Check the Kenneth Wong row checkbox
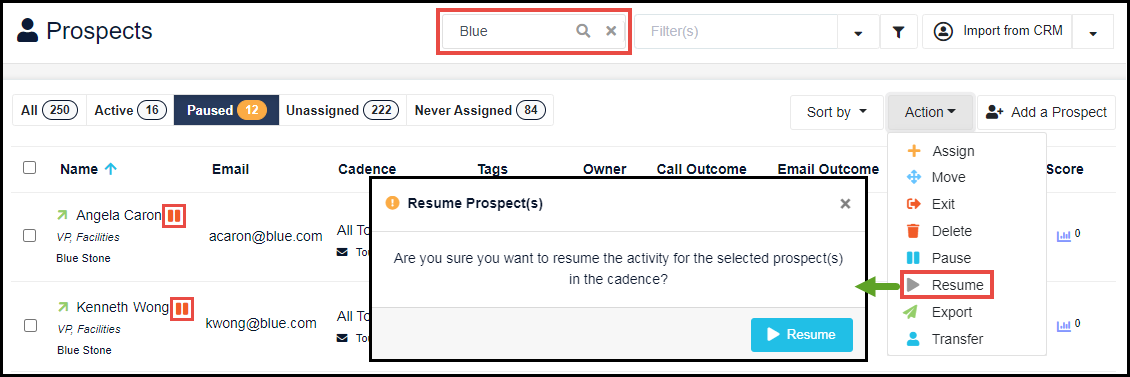 pyautogui.click(x=30, y=325)
